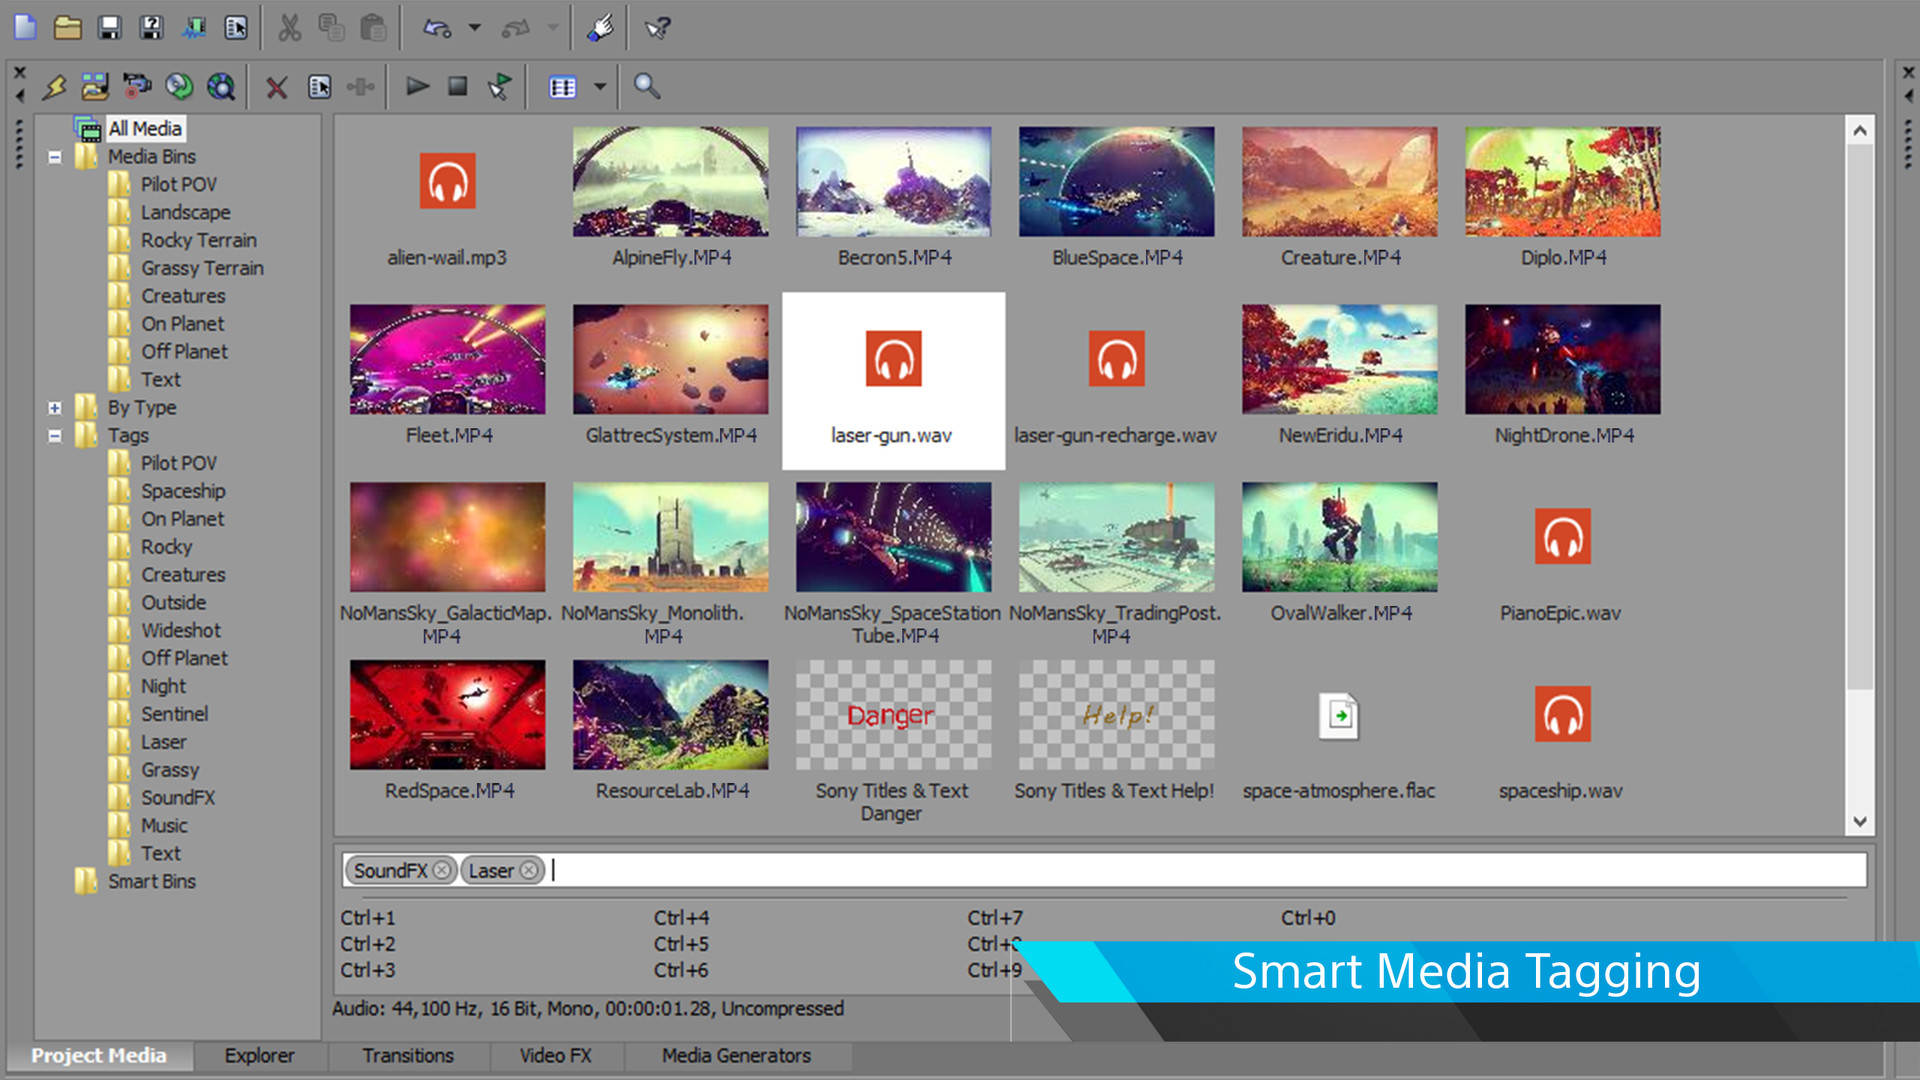Viewport: 1920px width, 1080px height.
Task: Click Get Media from the Web globe icon
Action: pos(221,87)
